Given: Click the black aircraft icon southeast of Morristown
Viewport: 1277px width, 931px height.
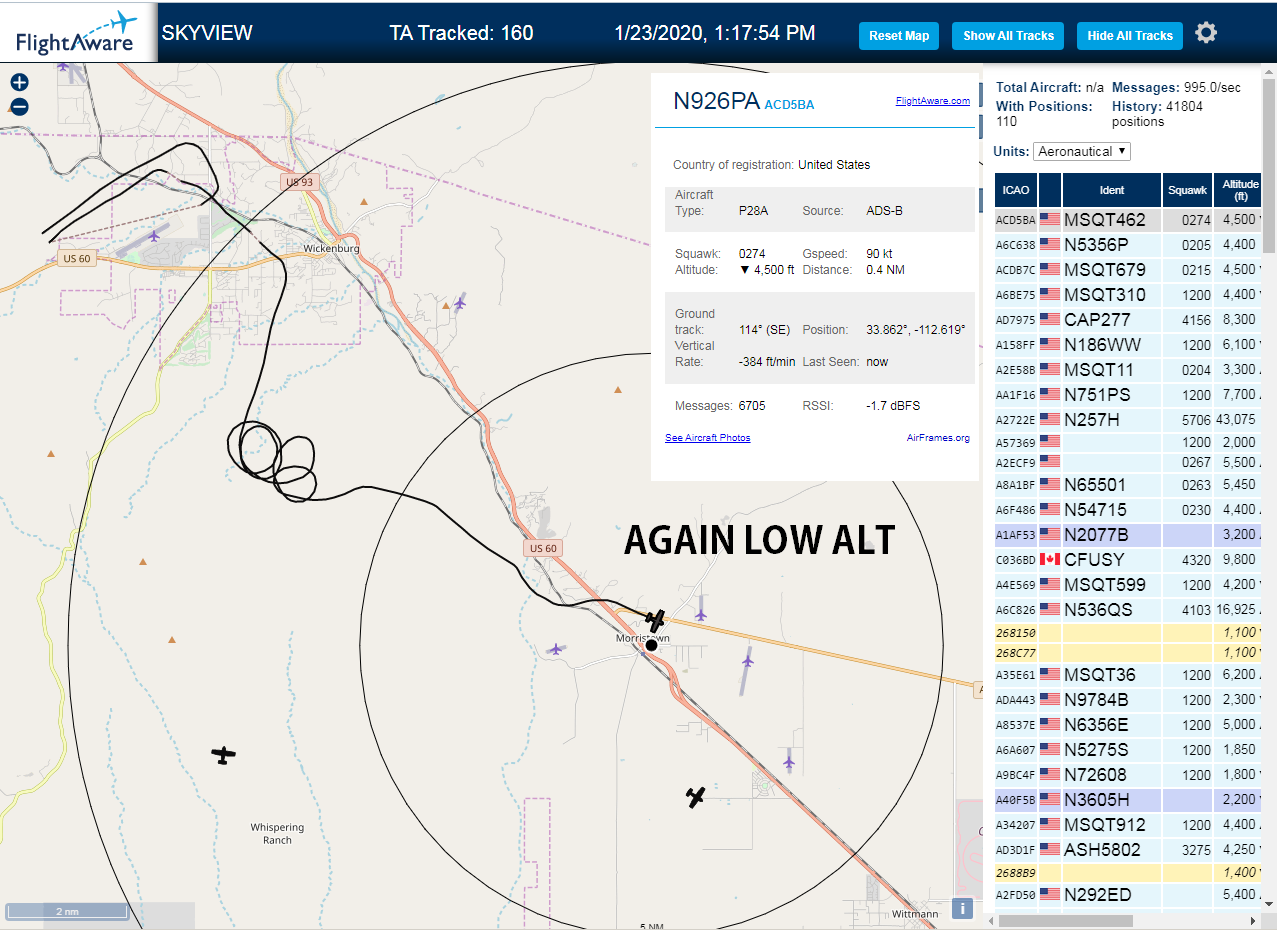Looking at the screenshot, I should click(696, 797).
